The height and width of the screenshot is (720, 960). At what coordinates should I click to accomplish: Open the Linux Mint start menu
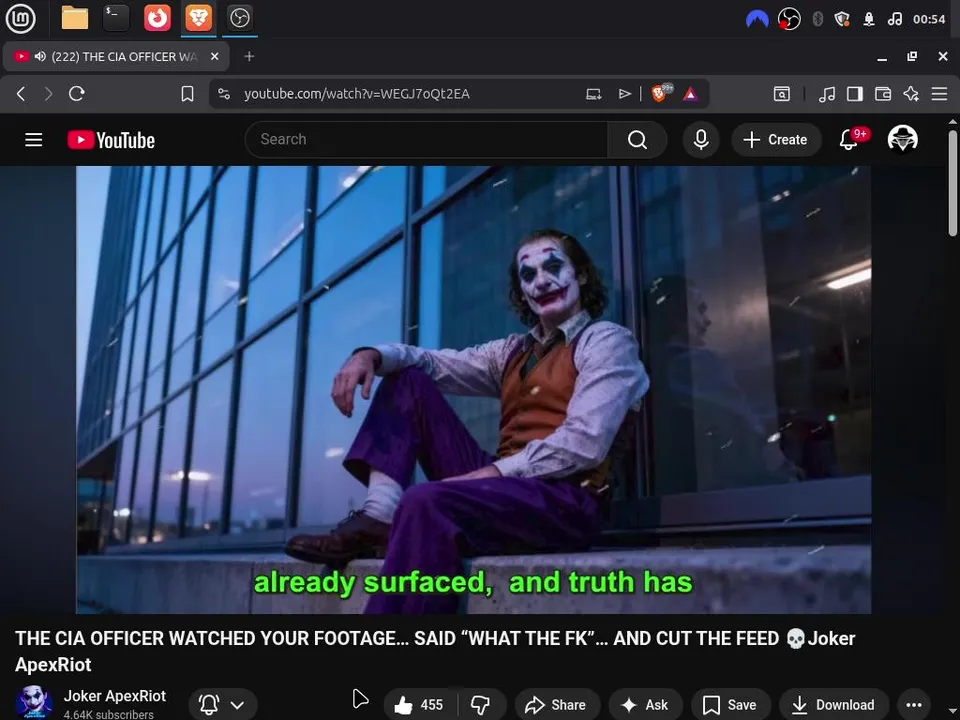pos(20,18)
